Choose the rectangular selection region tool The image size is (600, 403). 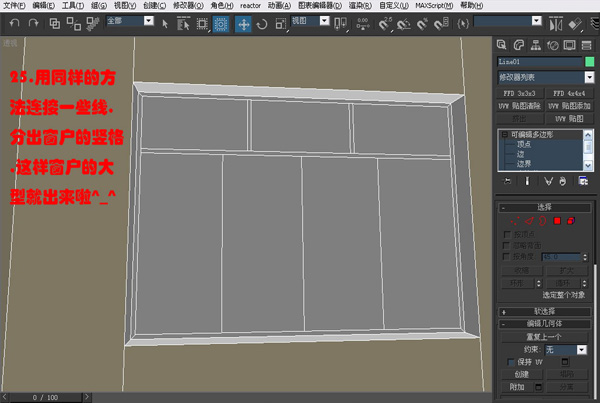point(202,24)
